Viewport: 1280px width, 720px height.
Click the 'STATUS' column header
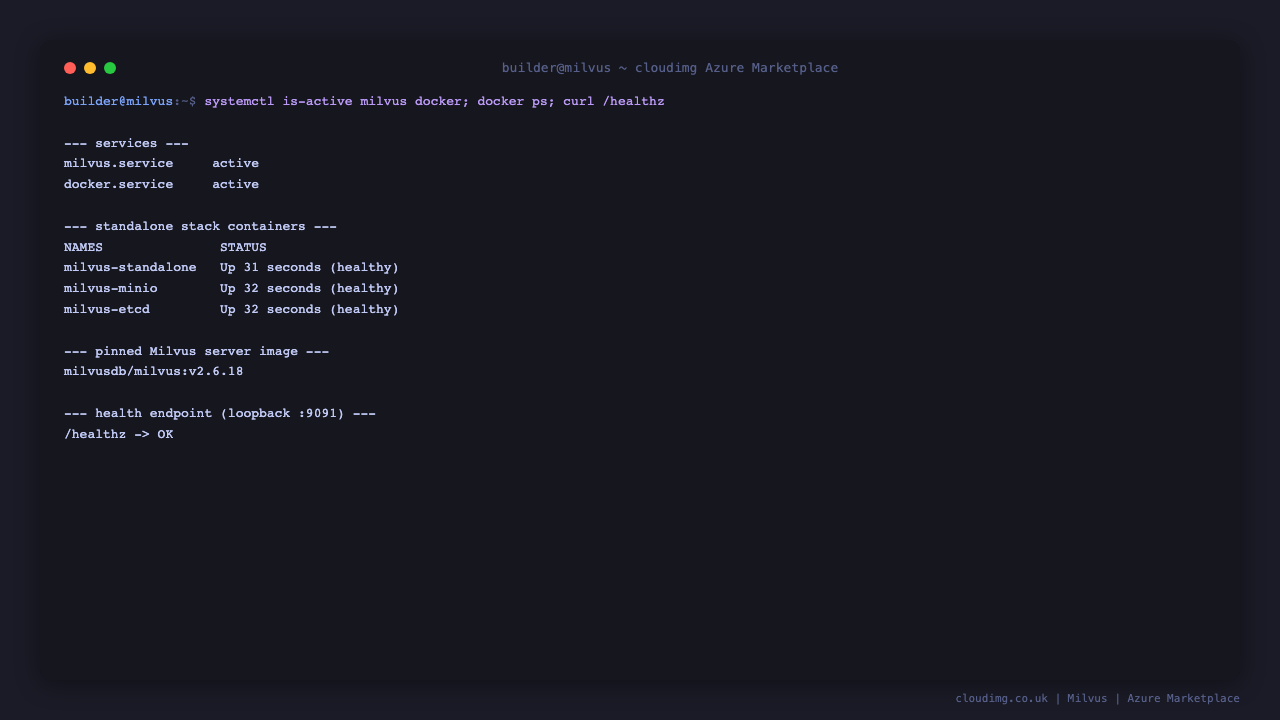coord(243,247)
